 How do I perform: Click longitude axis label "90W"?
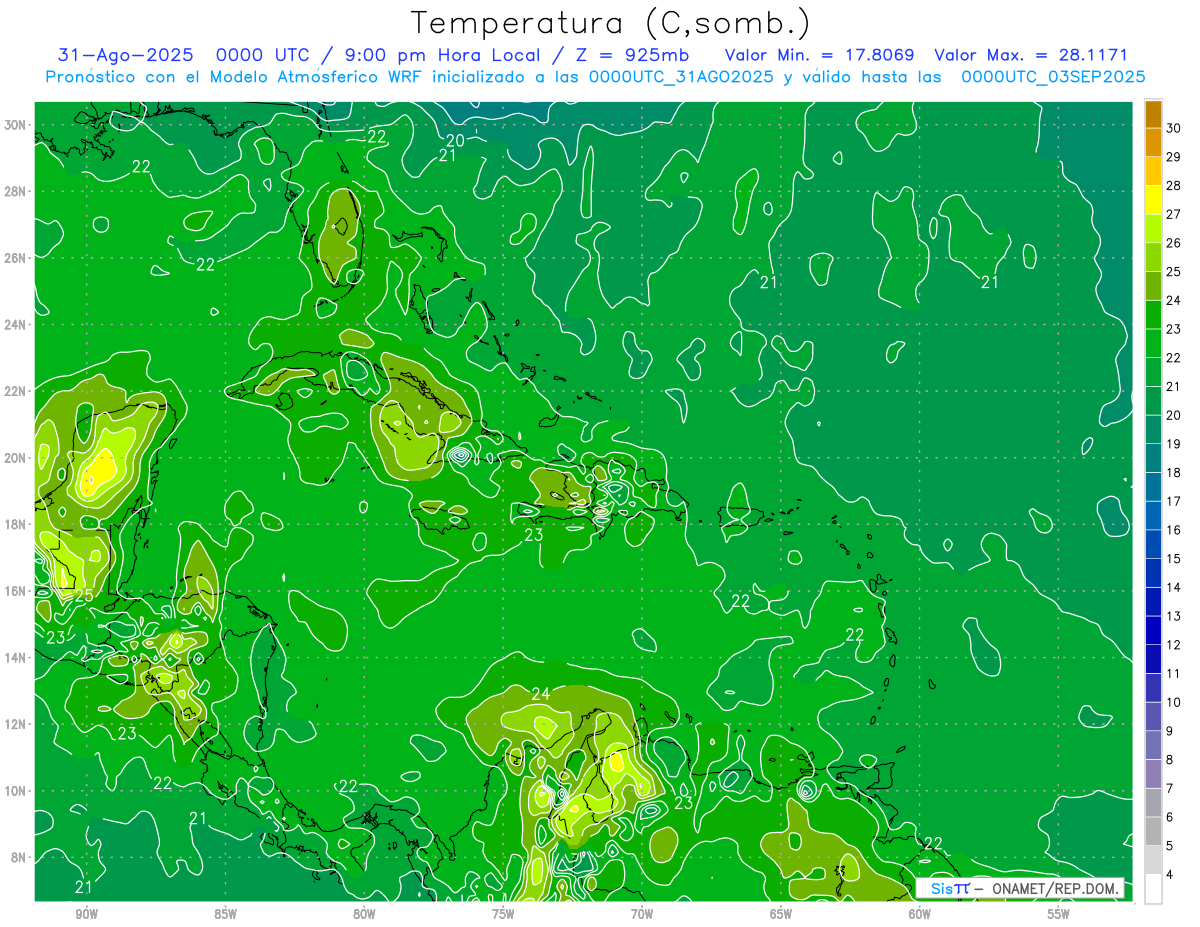[87, 914]
